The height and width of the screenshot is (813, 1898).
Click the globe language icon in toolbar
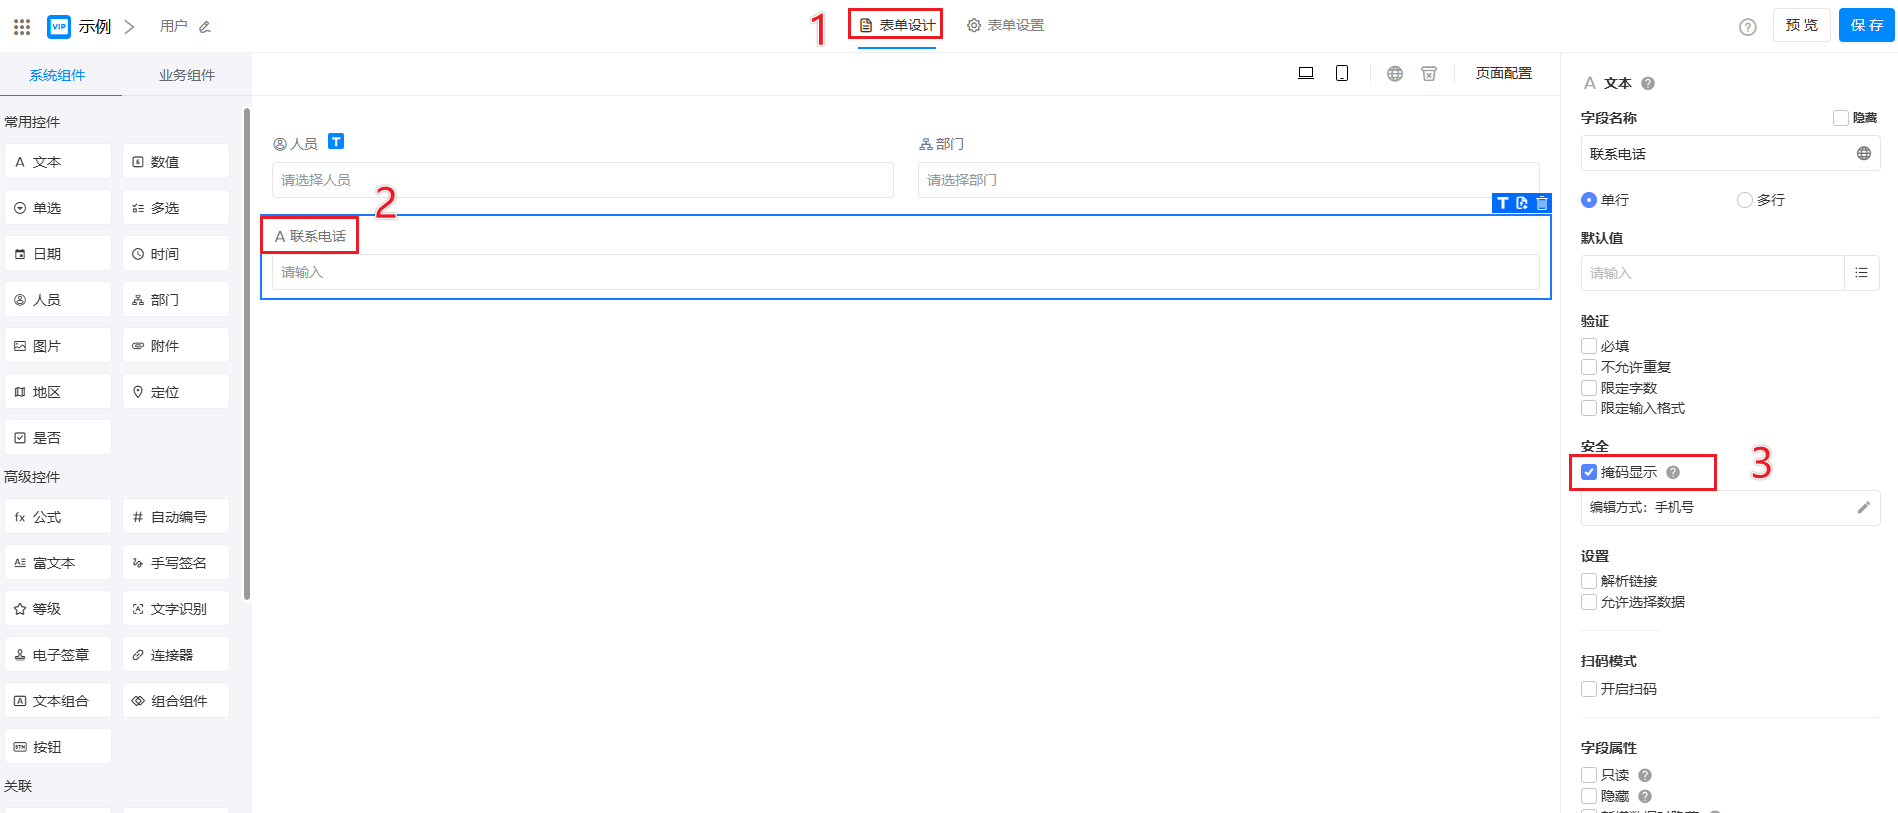tap(1395, 73)
